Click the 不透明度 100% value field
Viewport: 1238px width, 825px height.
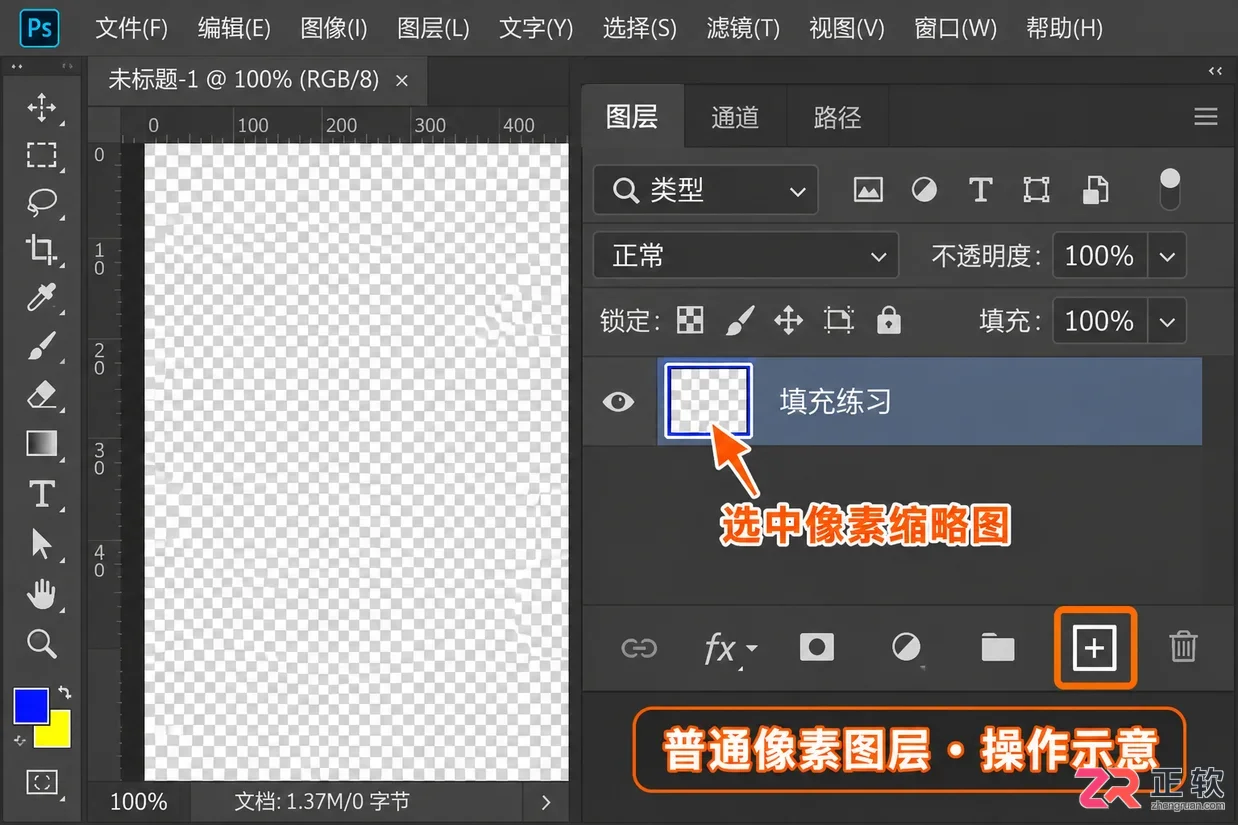tap(1099, 256)
